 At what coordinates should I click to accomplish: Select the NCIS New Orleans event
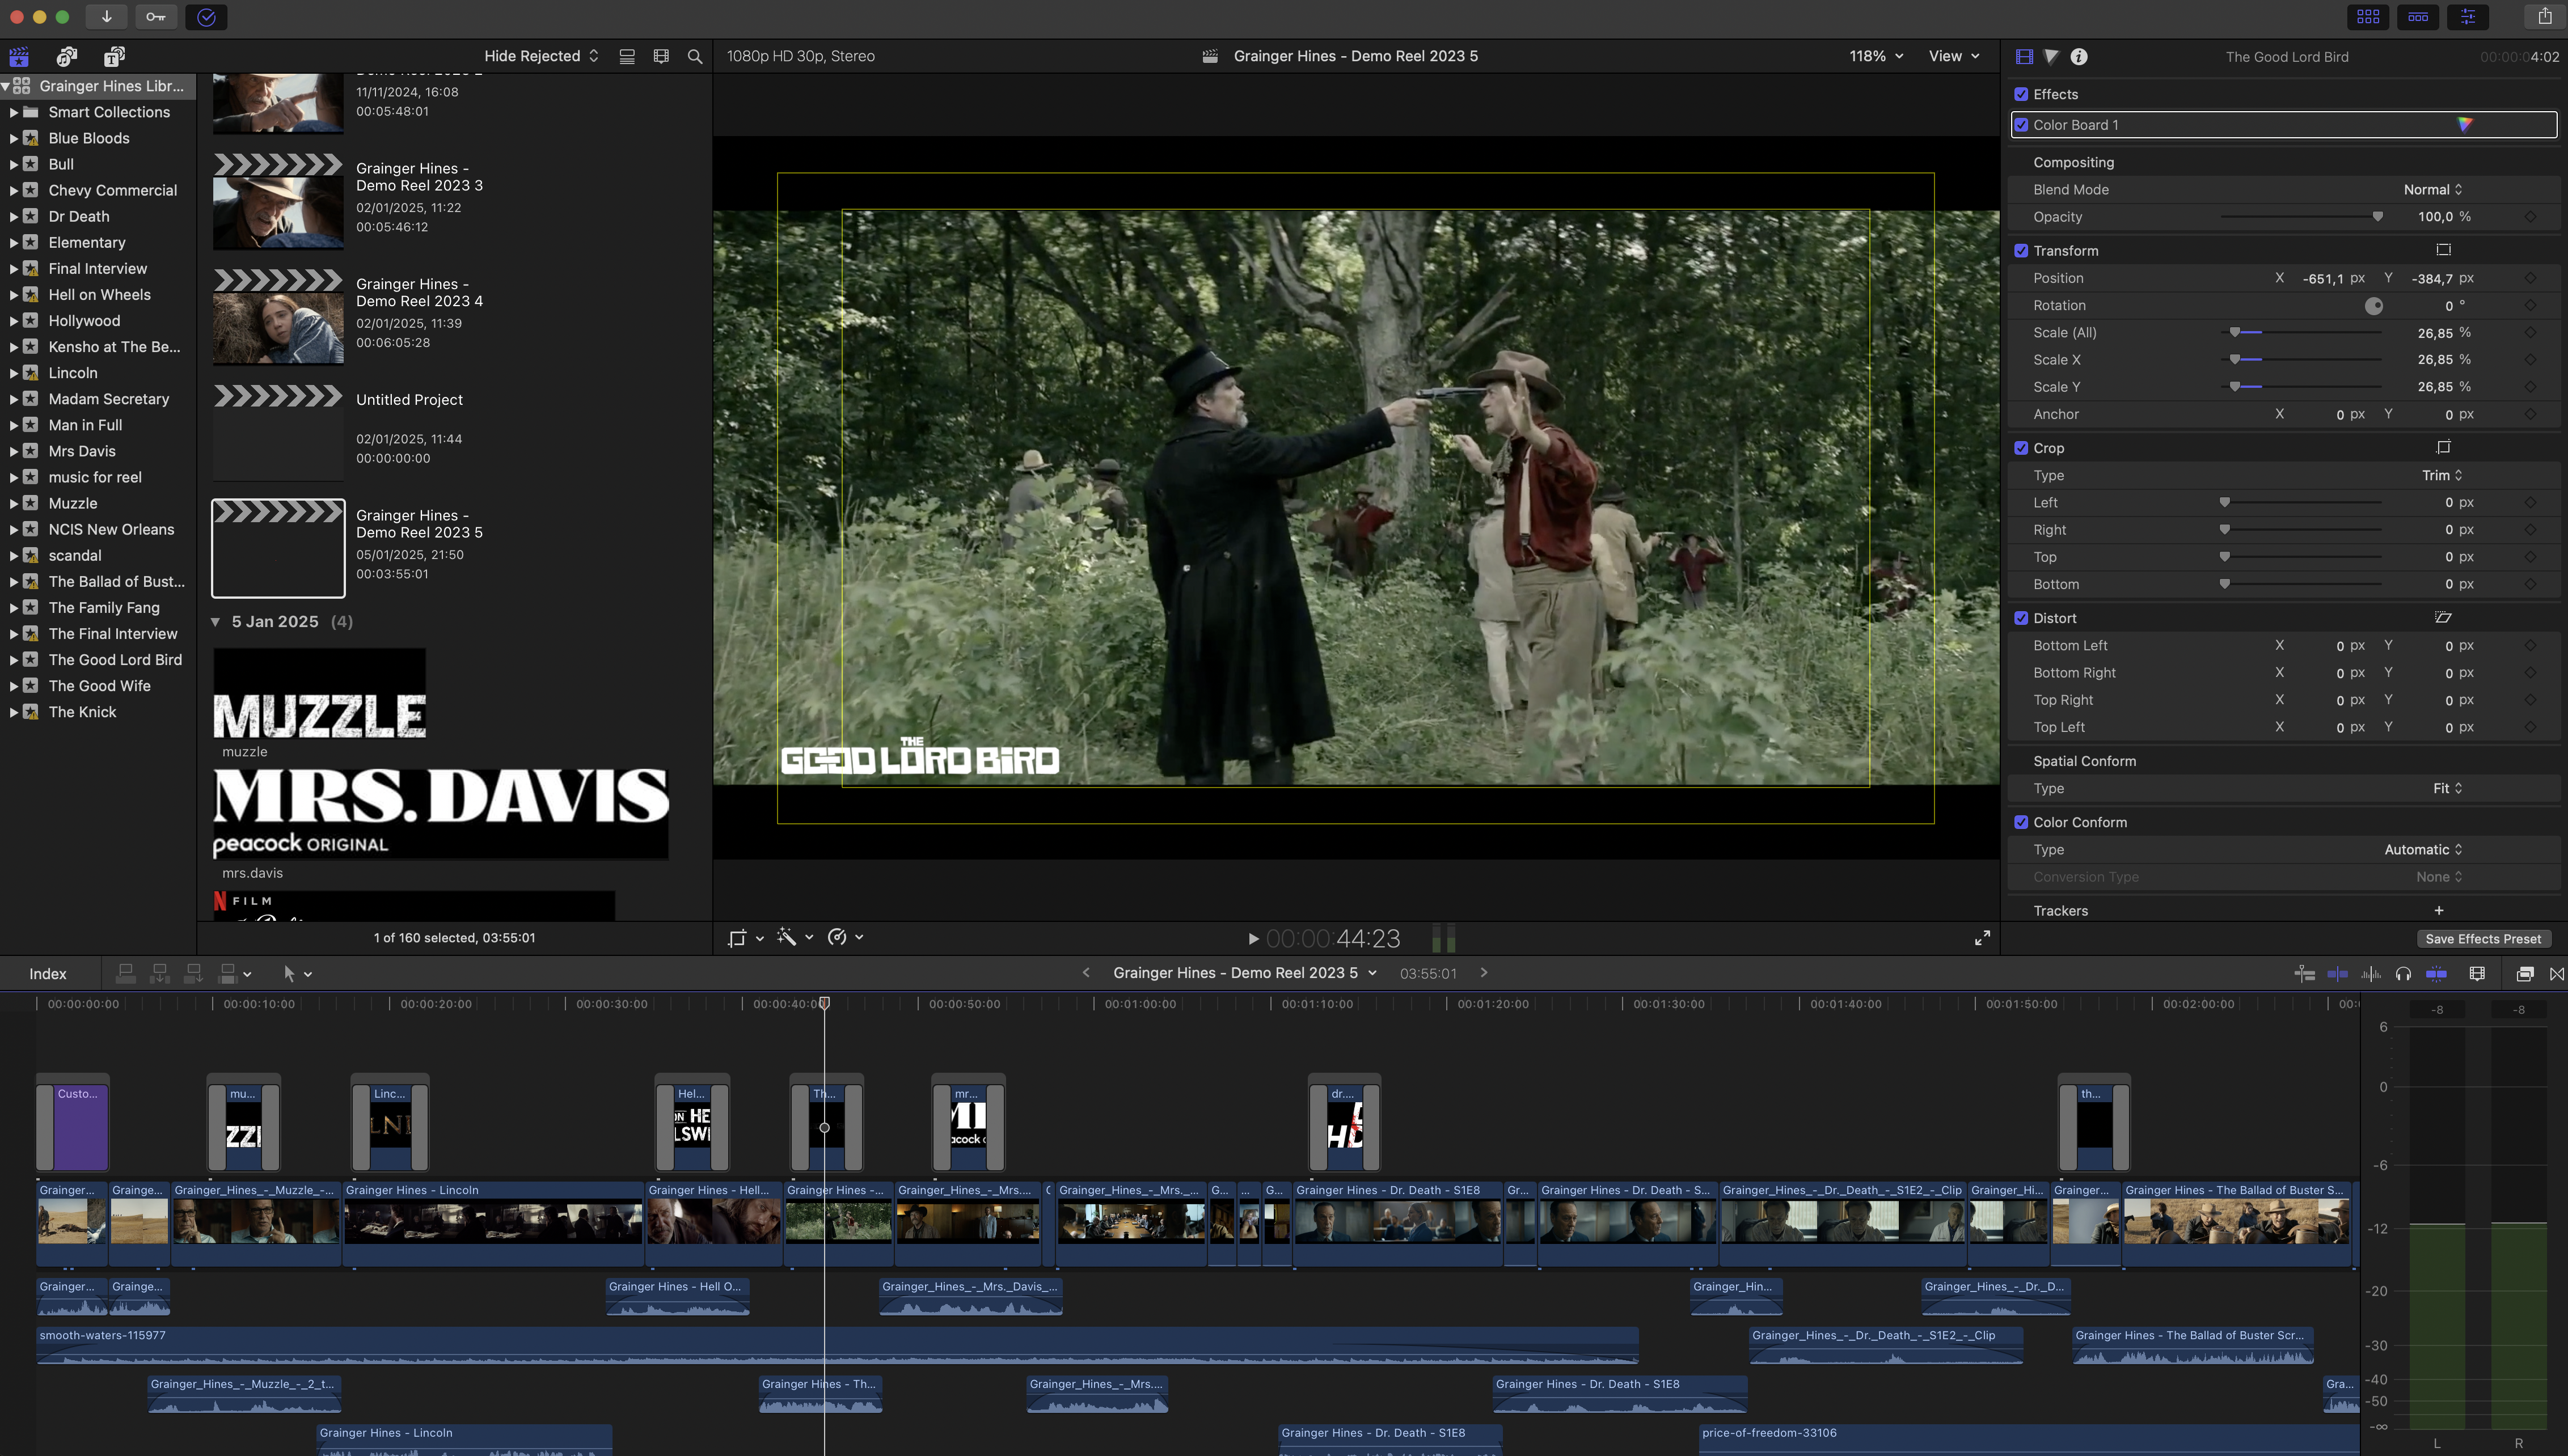click(x=111, y=530)
